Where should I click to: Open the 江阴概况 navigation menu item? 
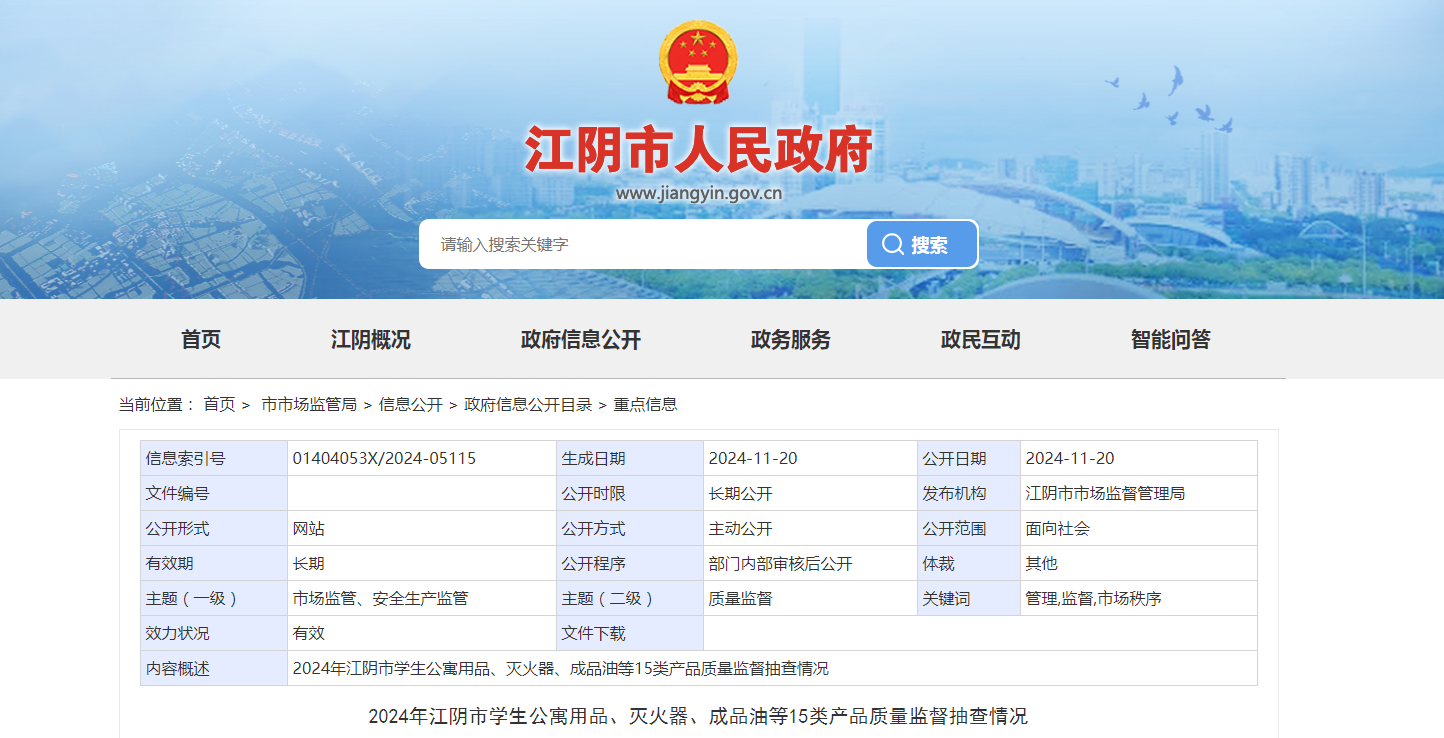coord(371,339)
